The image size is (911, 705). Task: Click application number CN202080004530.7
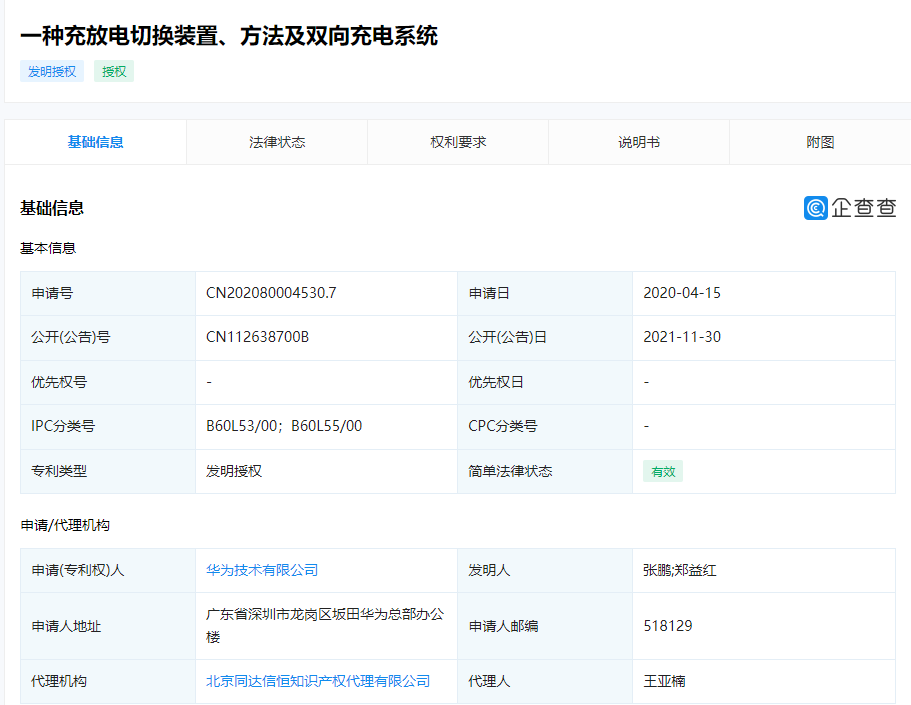pos(271,293)
